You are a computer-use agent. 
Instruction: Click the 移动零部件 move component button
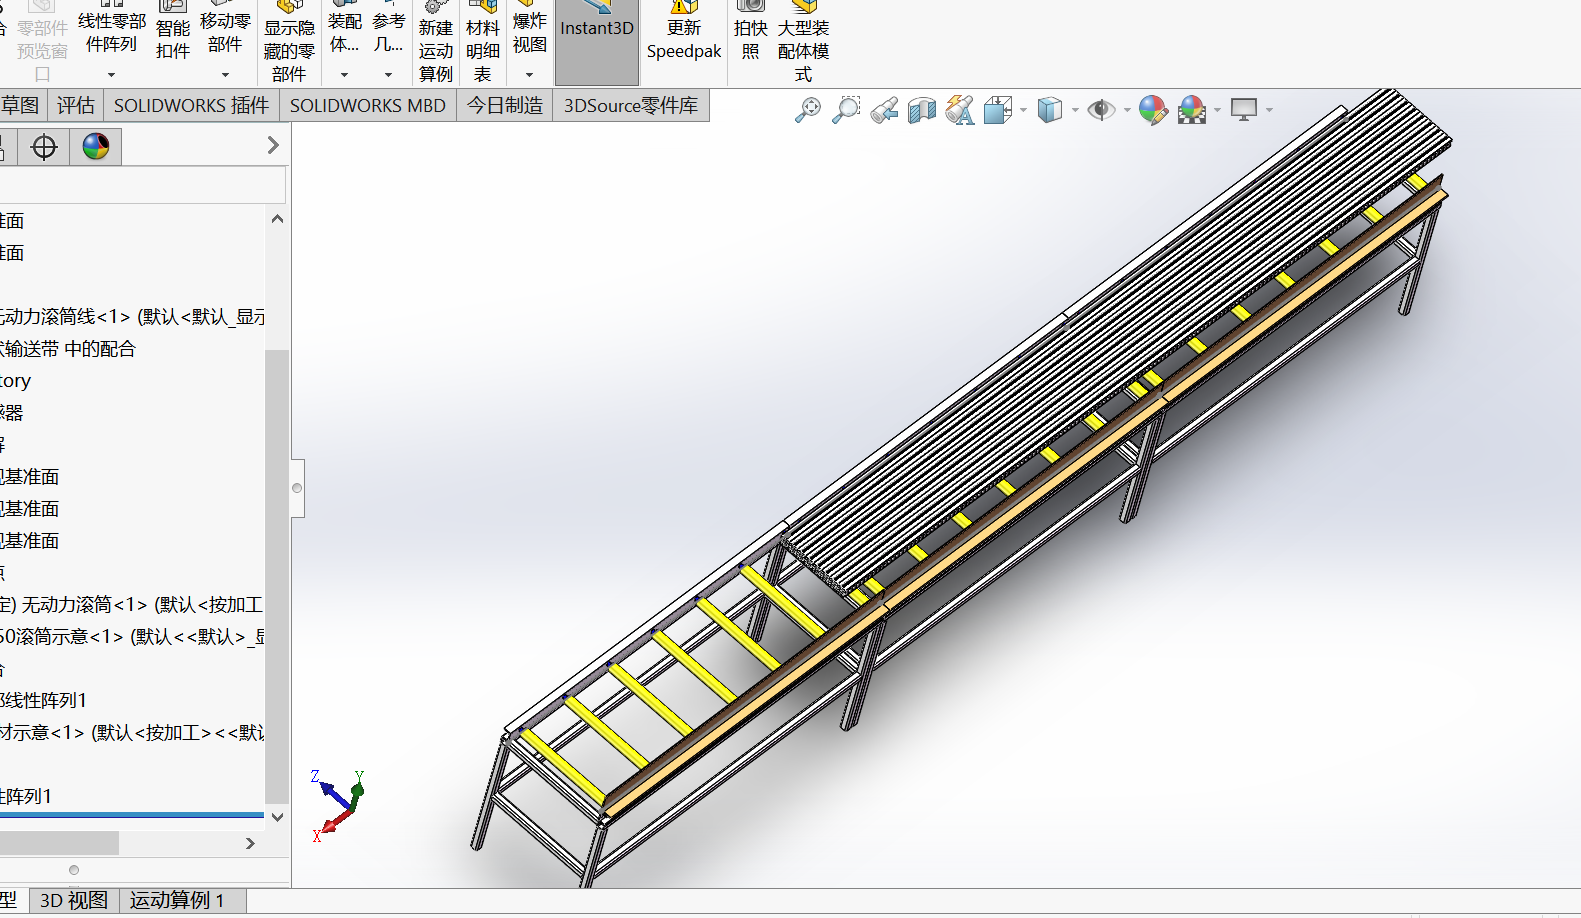[x=225, y=30]
